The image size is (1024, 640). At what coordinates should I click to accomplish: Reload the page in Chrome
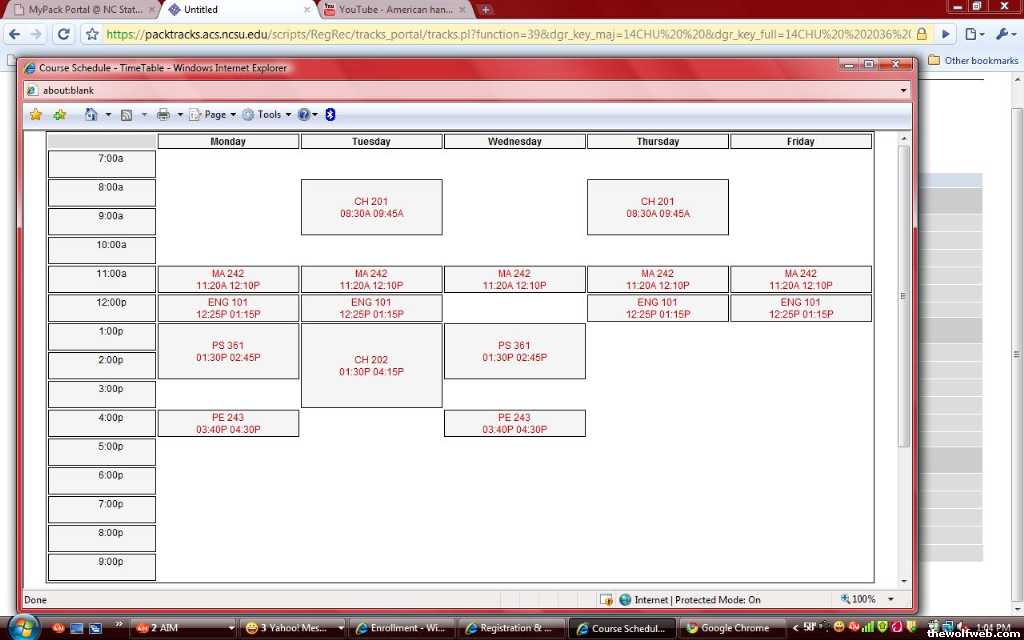63,34
